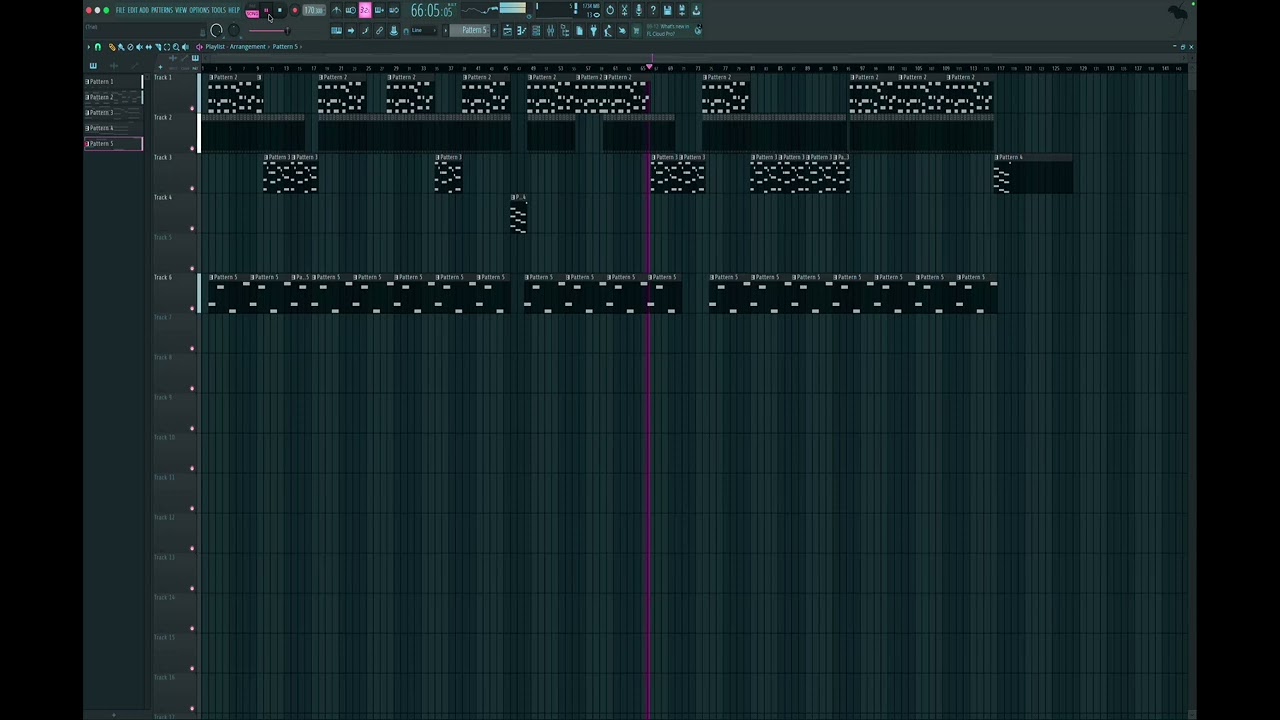Open the VIEW menu
Screen dimensions: 1280x720
tap(181, 10)
